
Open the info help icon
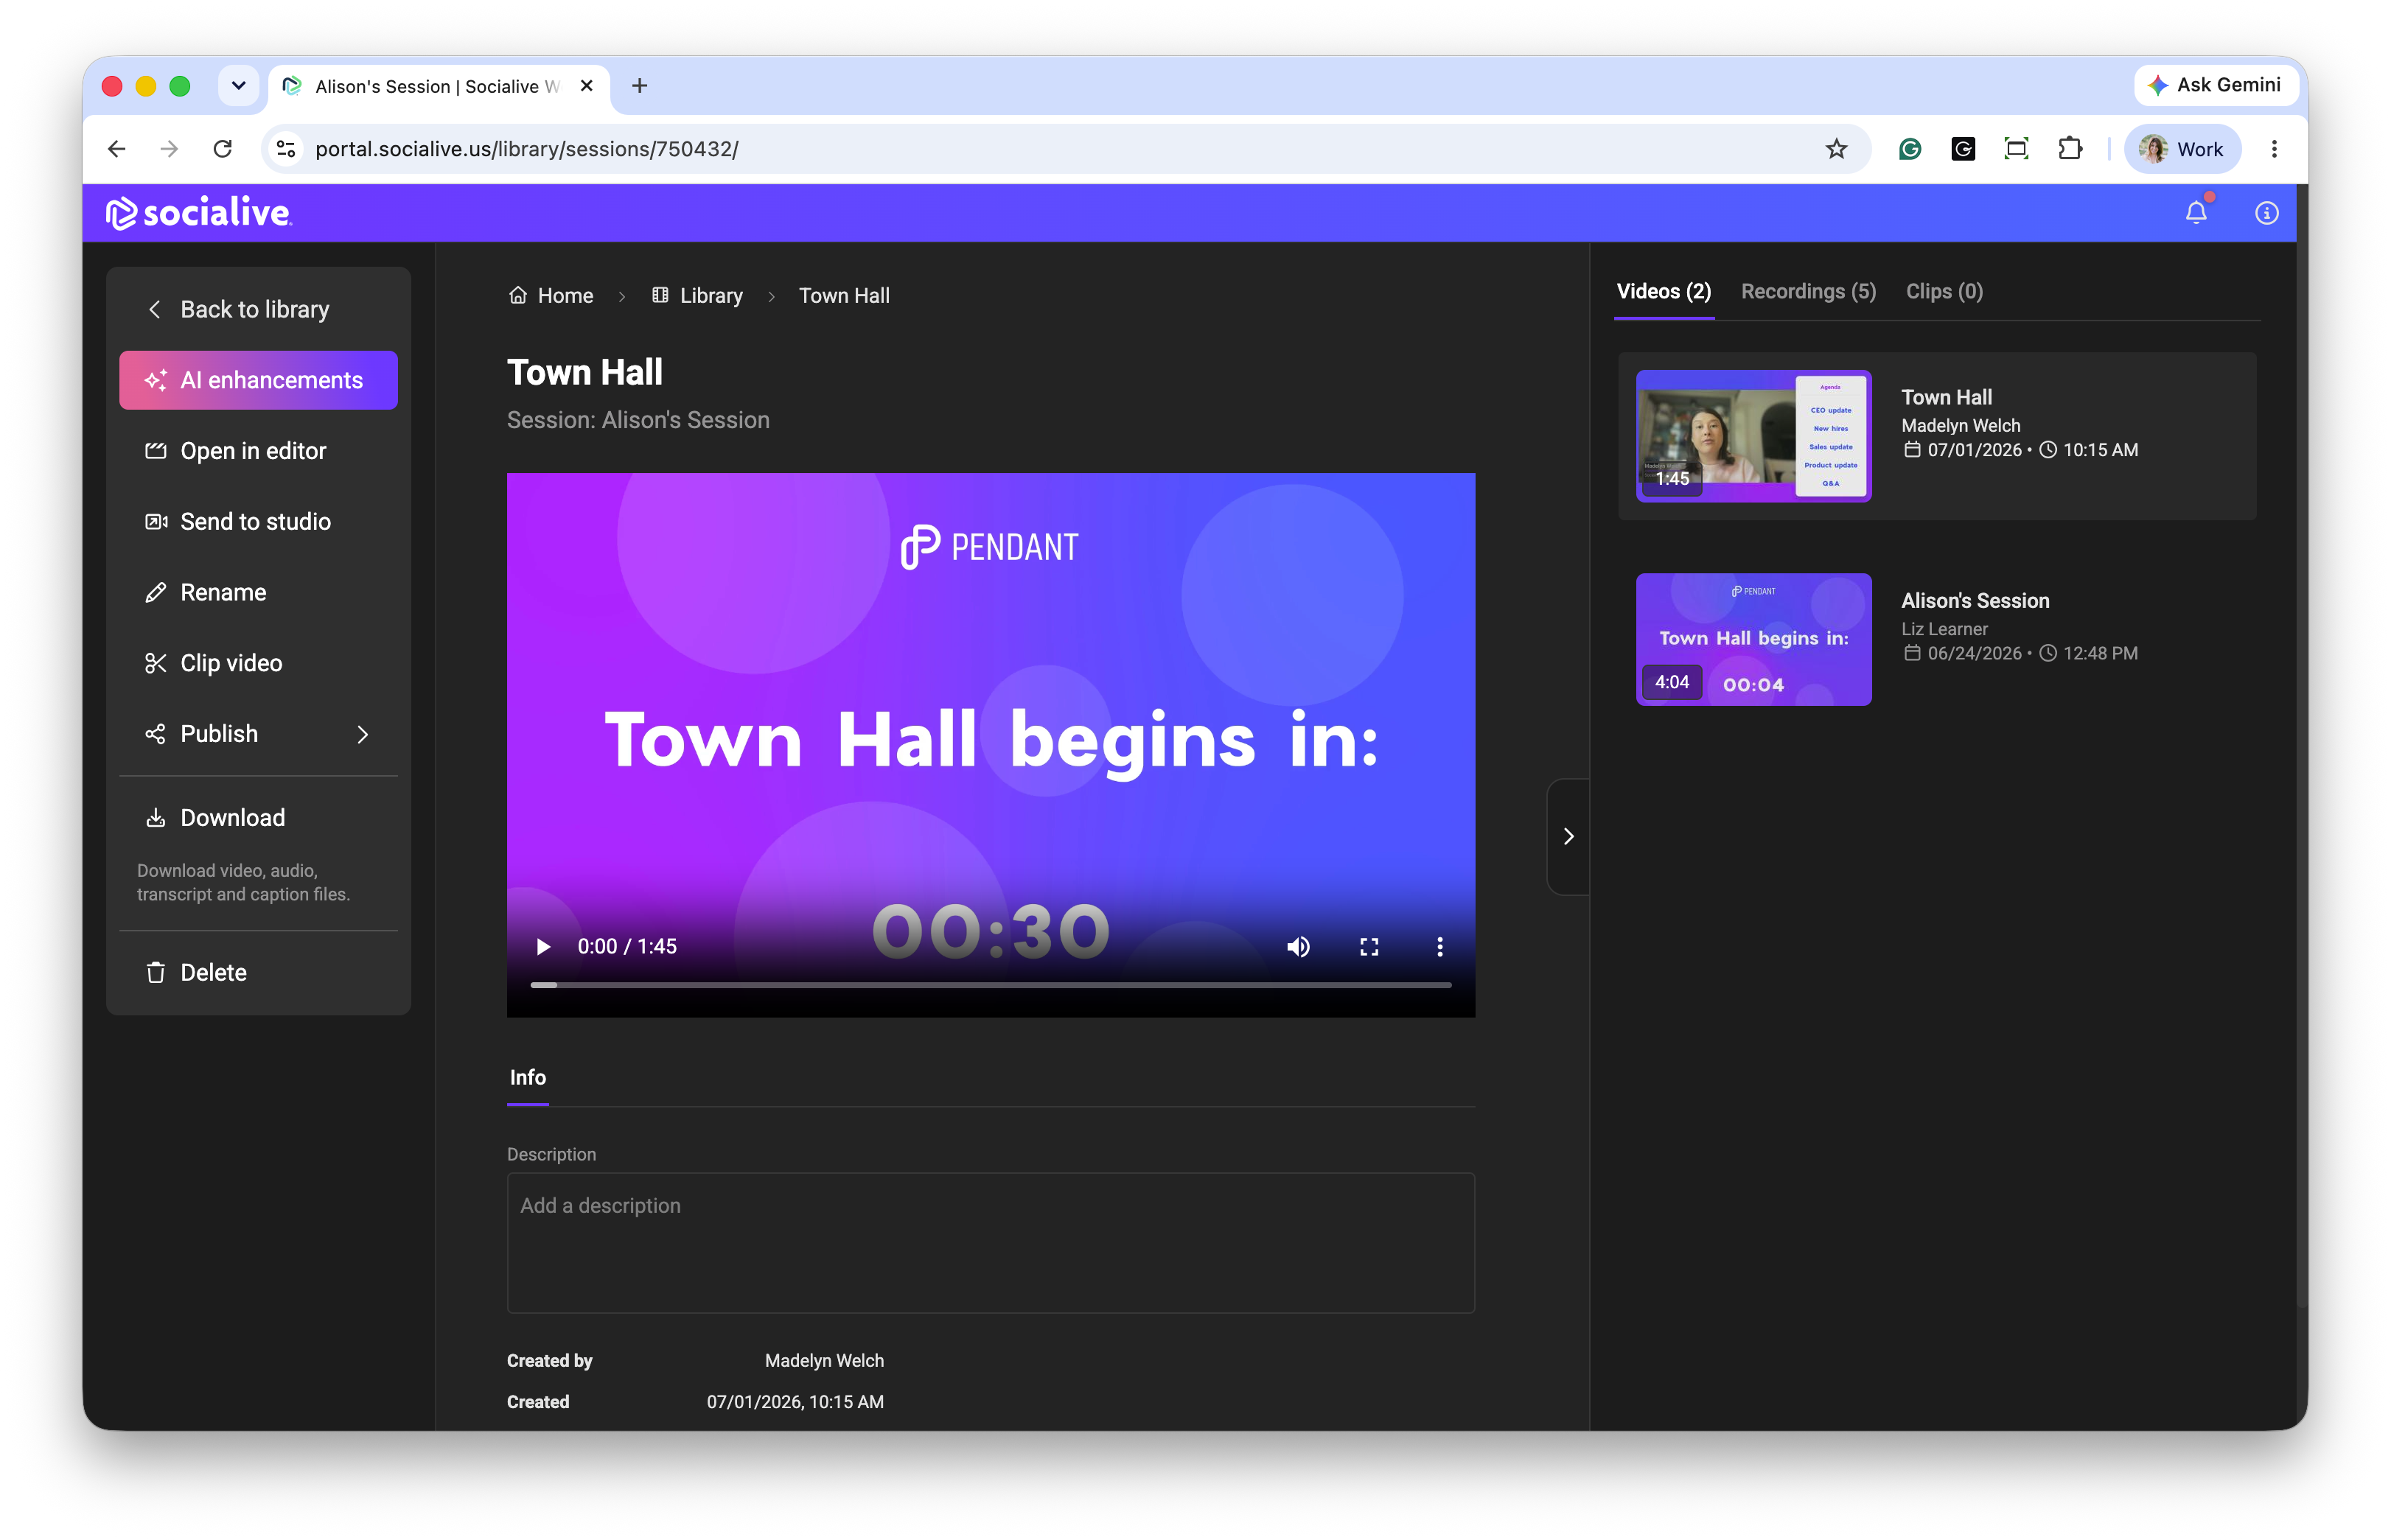click(x=2267, y=213)
